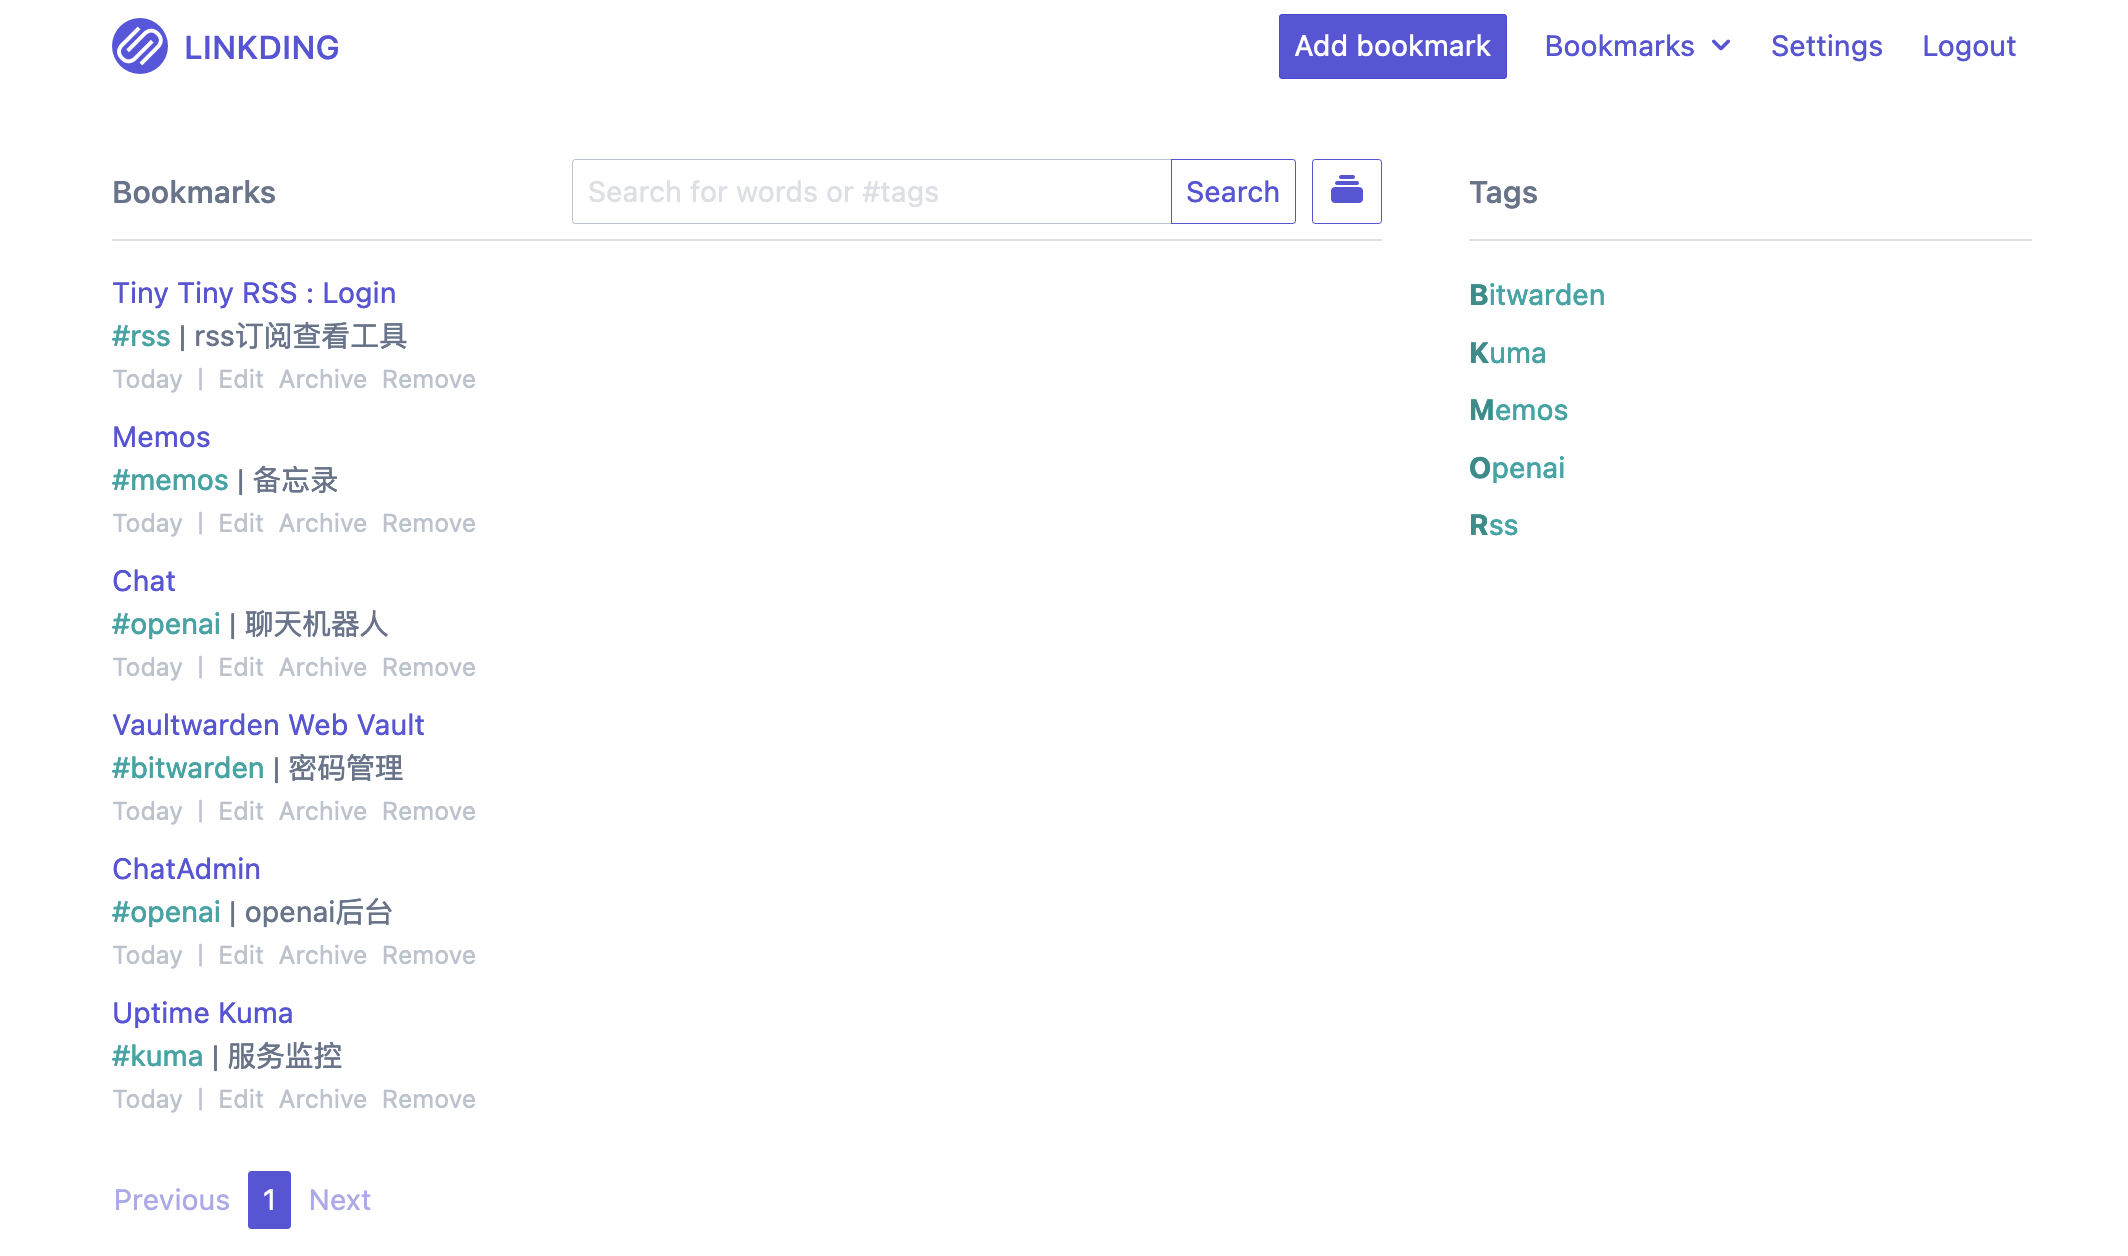The height and width of the screenshot is (1256, 2128).
Task: Click the description '密码管理'
Action: (346, 768)
